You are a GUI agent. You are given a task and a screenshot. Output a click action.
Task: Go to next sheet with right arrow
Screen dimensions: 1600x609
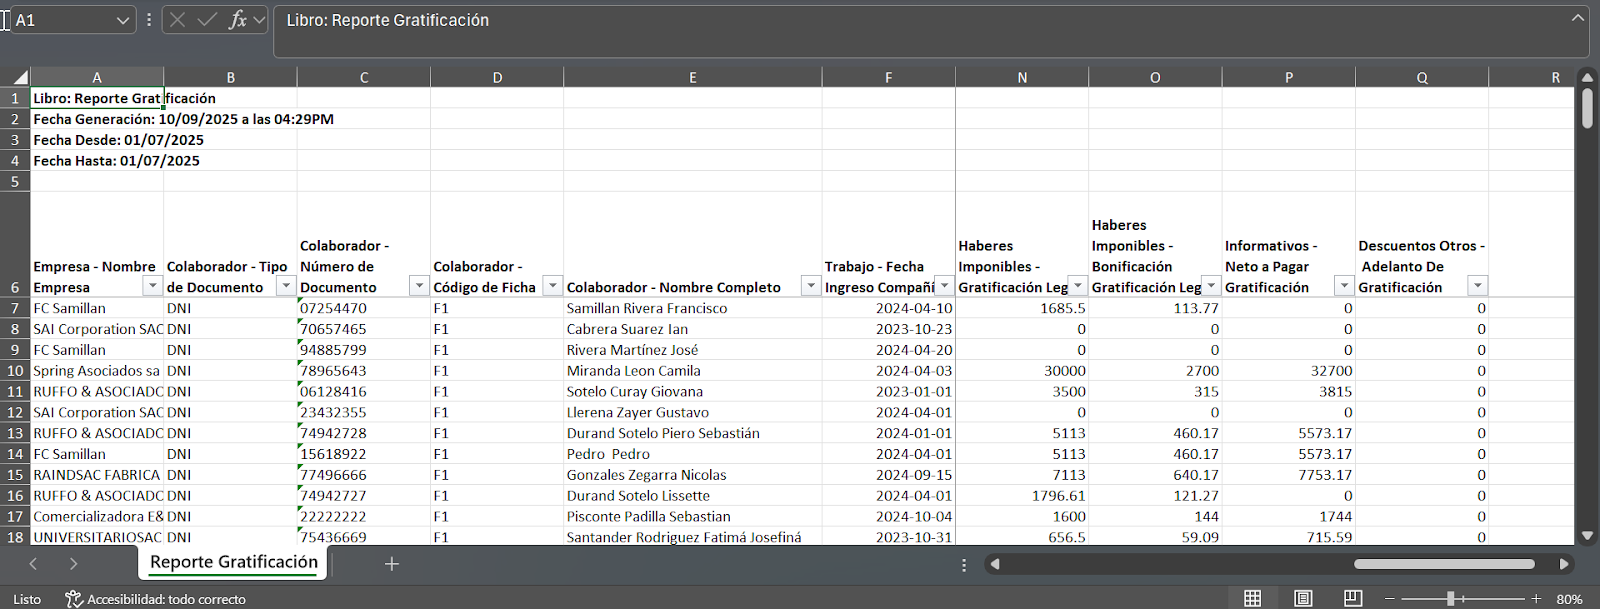coord(73,564)
